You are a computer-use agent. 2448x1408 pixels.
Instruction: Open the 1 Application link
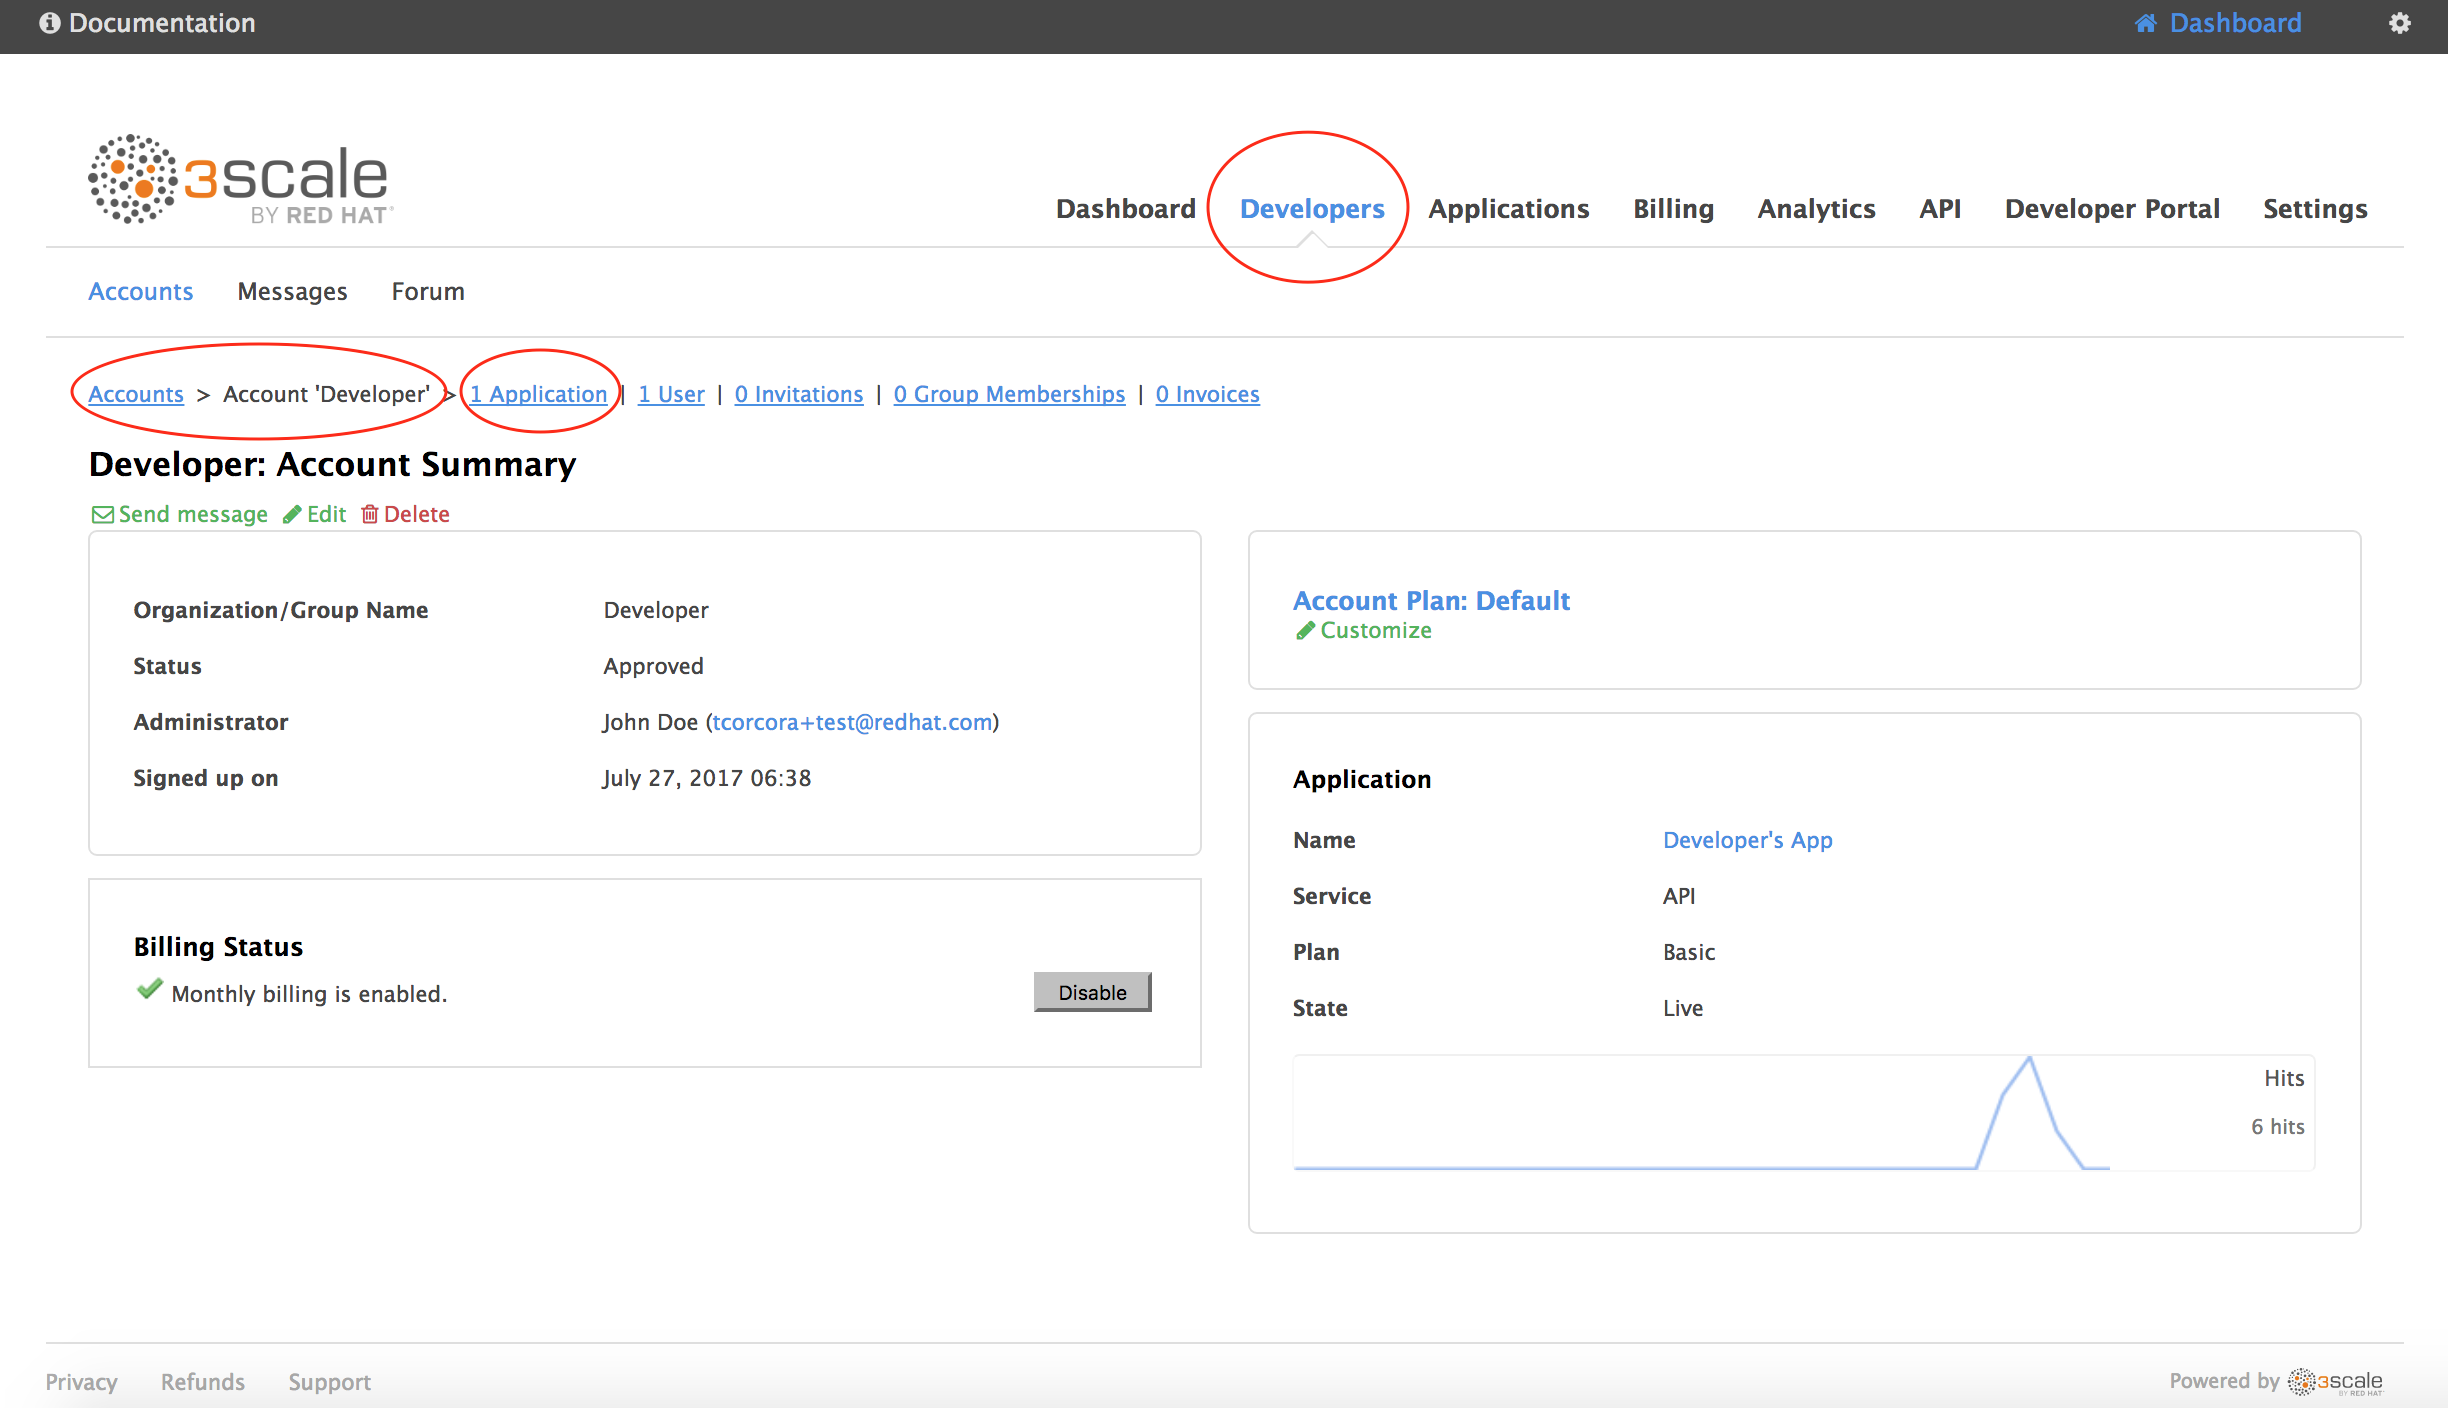click(x=539, y=395)
